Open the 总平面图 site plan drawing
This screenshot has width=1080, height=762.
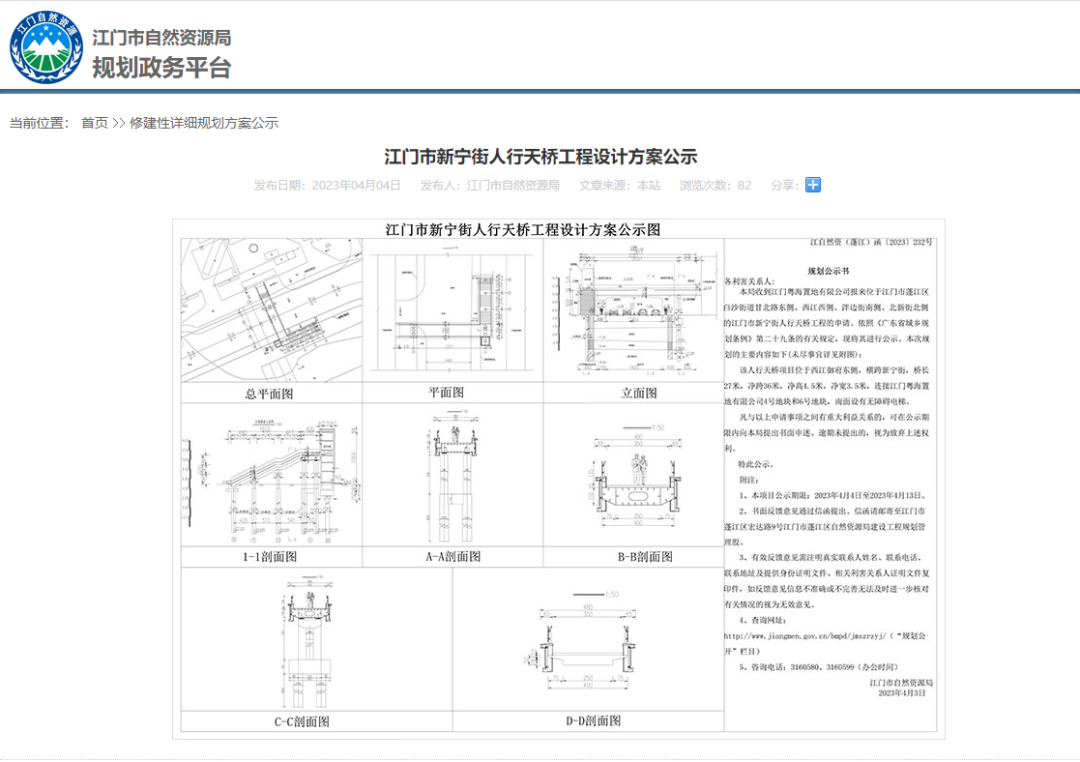coord(271,310)
